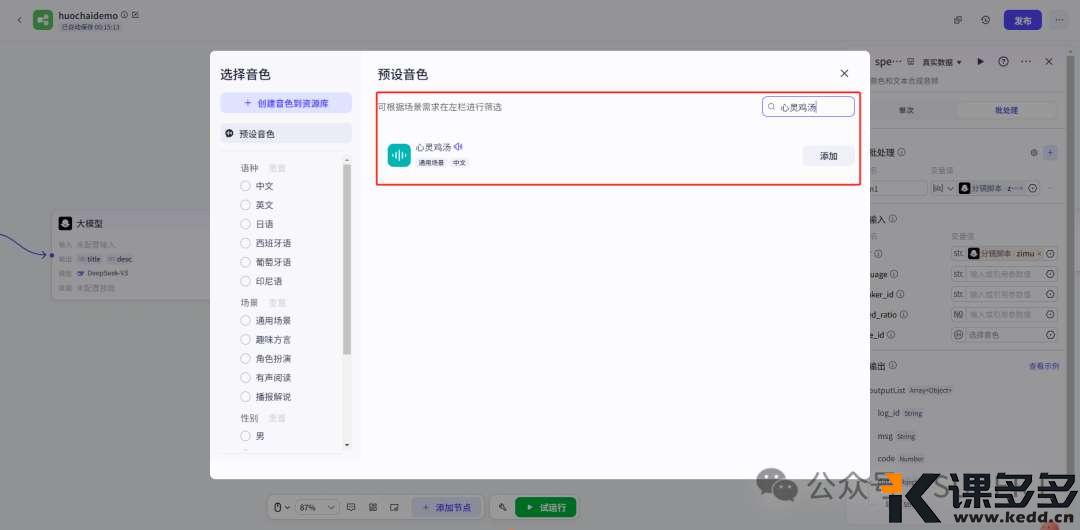Open comment icon in bottom toolbar

[351, 507]
